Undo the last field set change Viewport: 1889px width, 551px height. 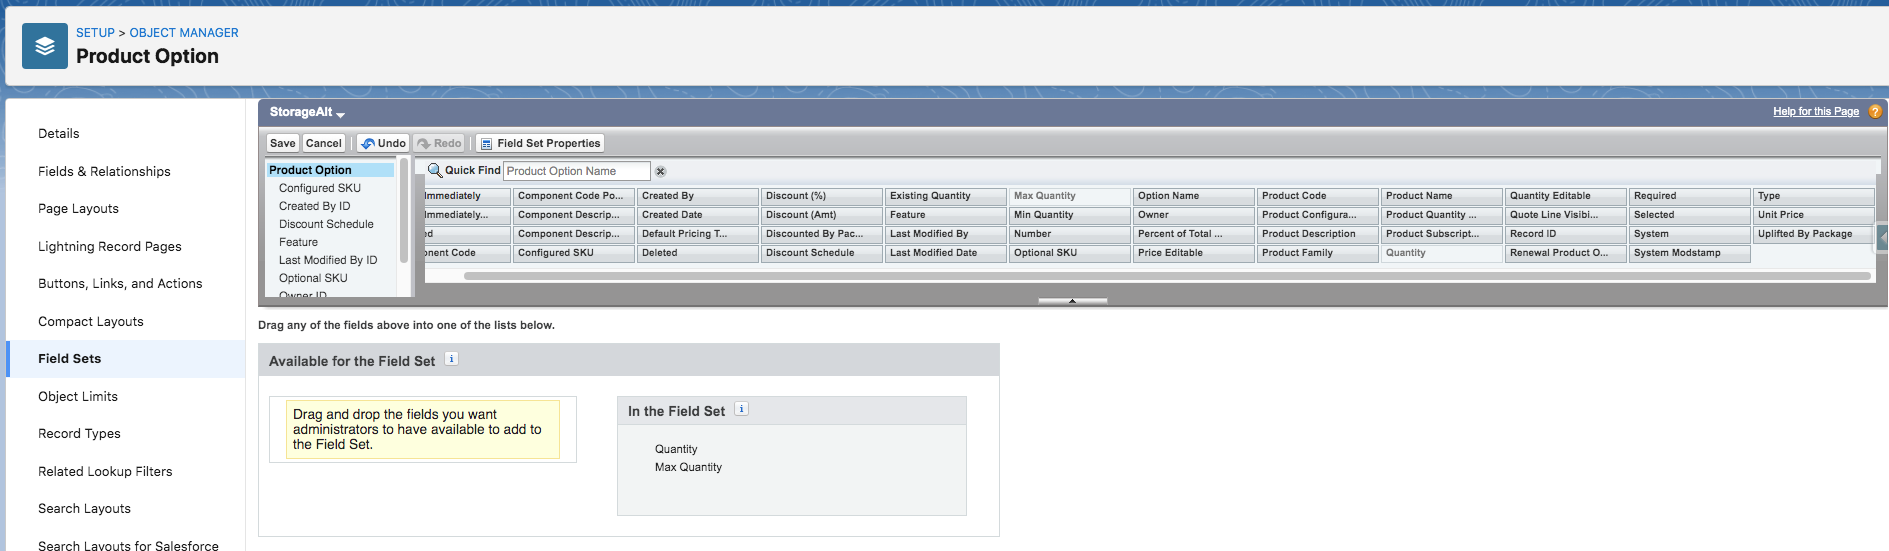coord(383,143)
